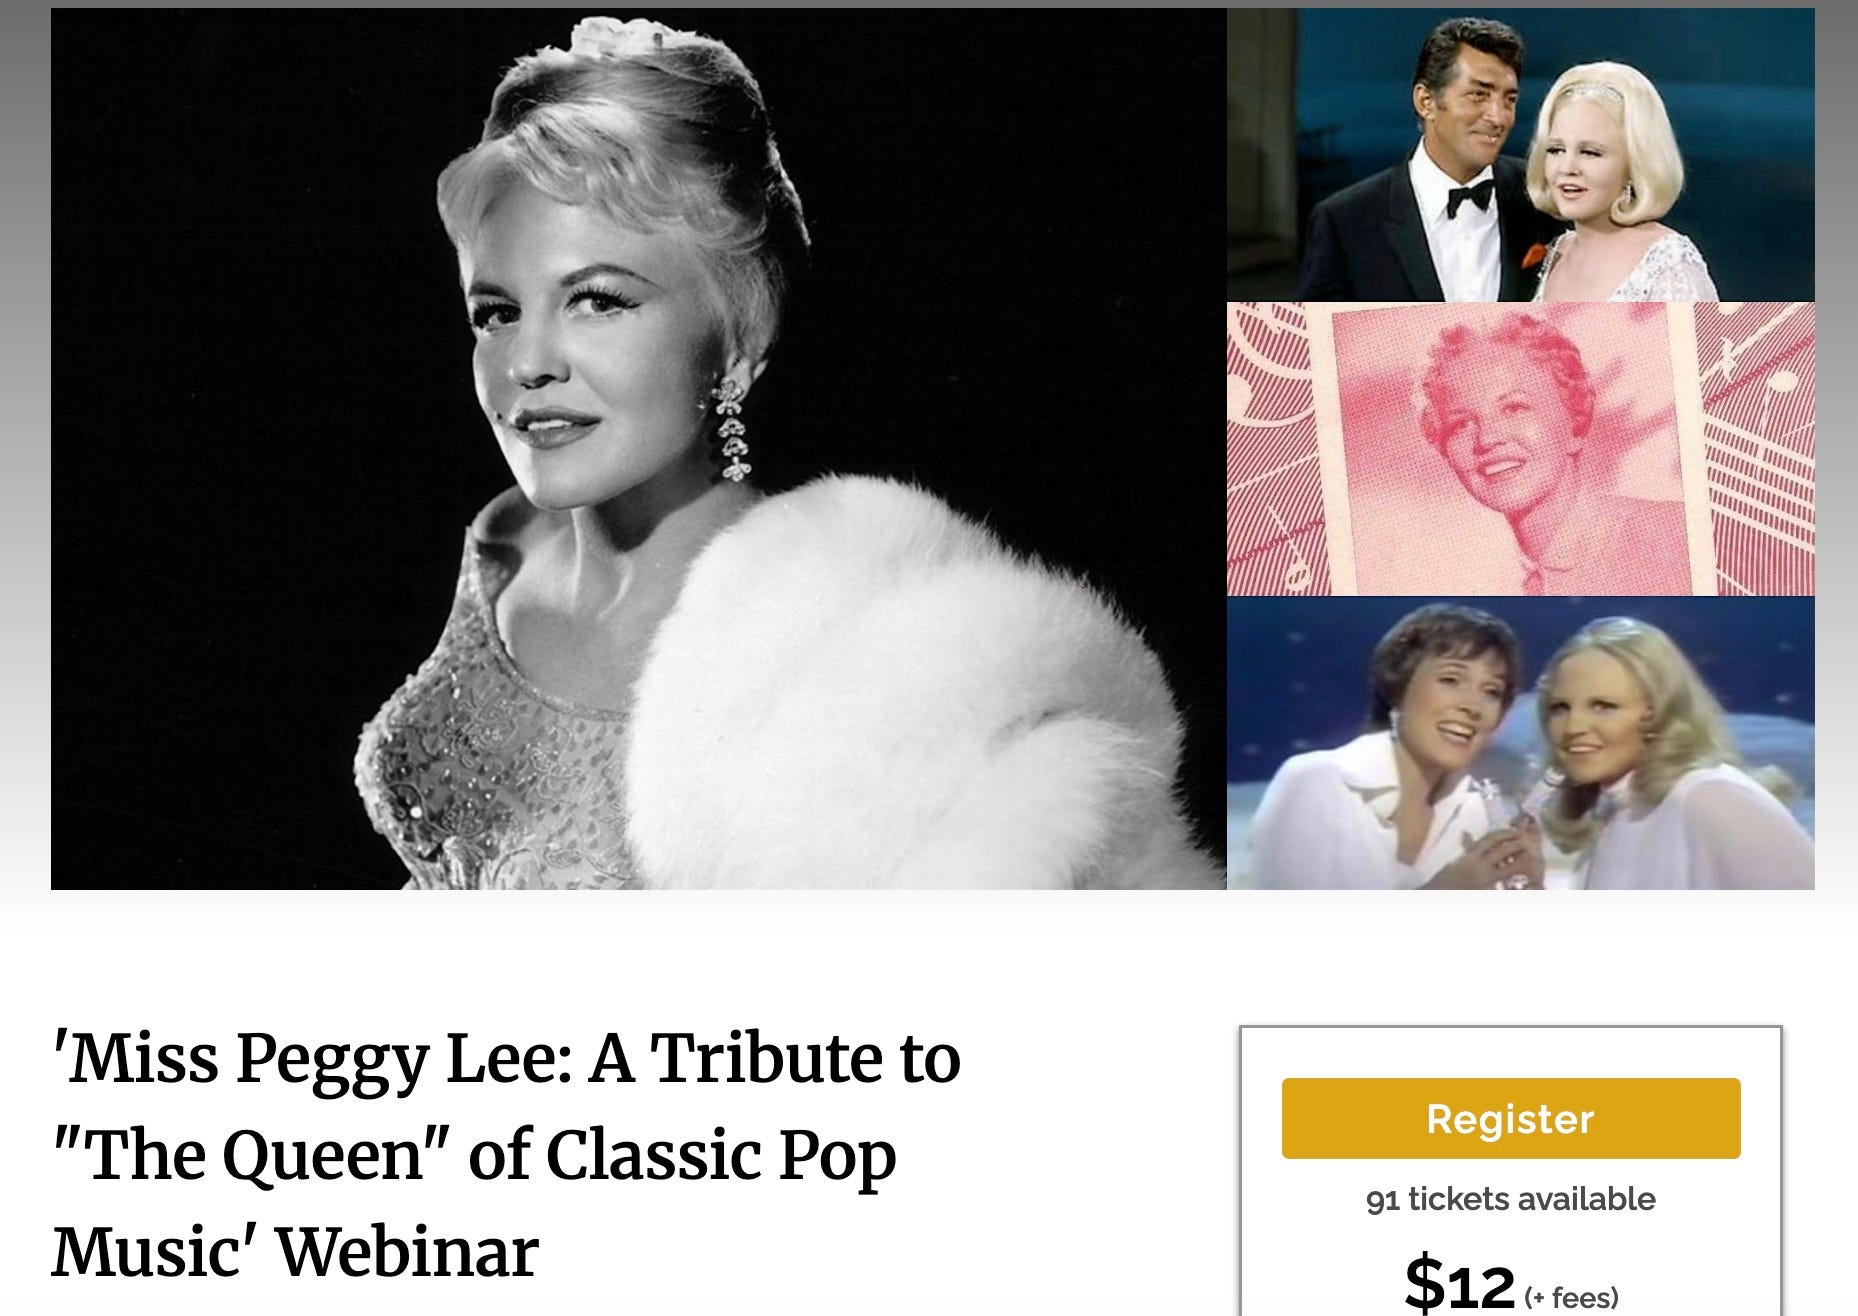Click the '91 tickets available' text
Screen dimensions: 1858x1316
click(1510, 1199)
